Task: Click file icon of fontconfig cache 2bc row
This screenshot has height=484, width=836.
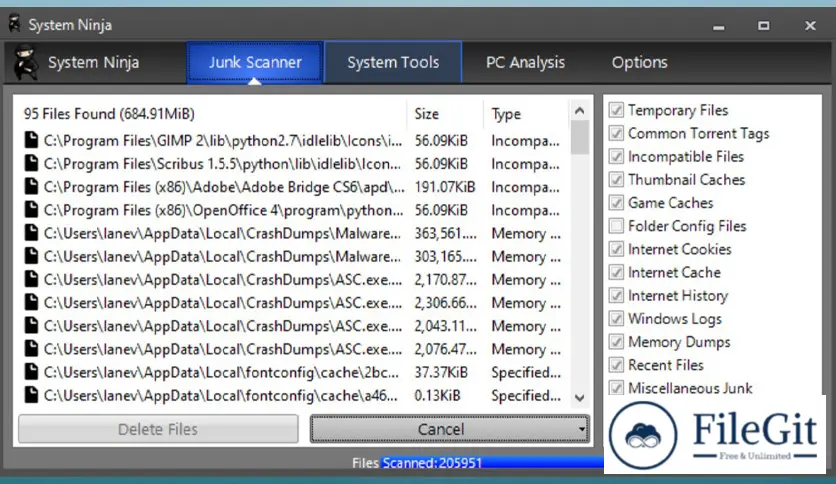Action: point(31,372)
